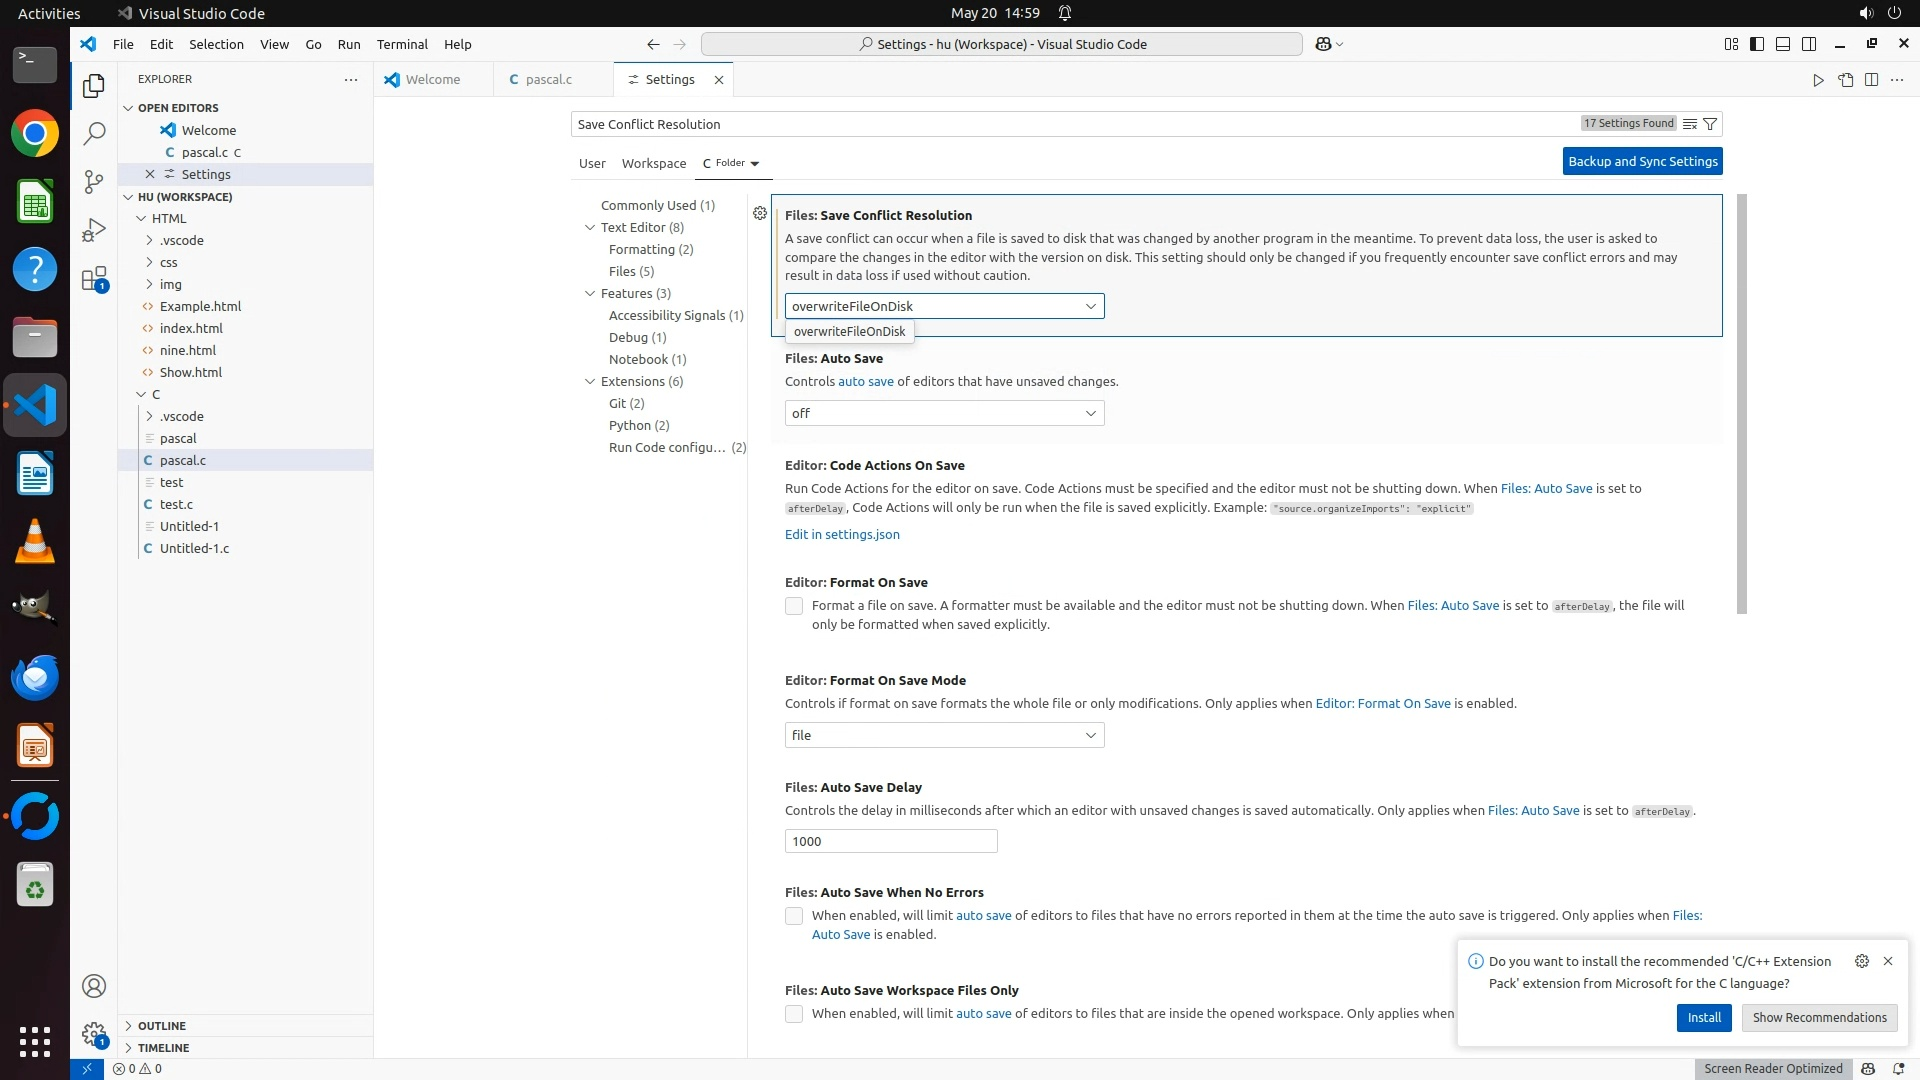Collapse the Text Editor settings group
Viewport: 1920px width, 1080px height.
pos(590,227)
